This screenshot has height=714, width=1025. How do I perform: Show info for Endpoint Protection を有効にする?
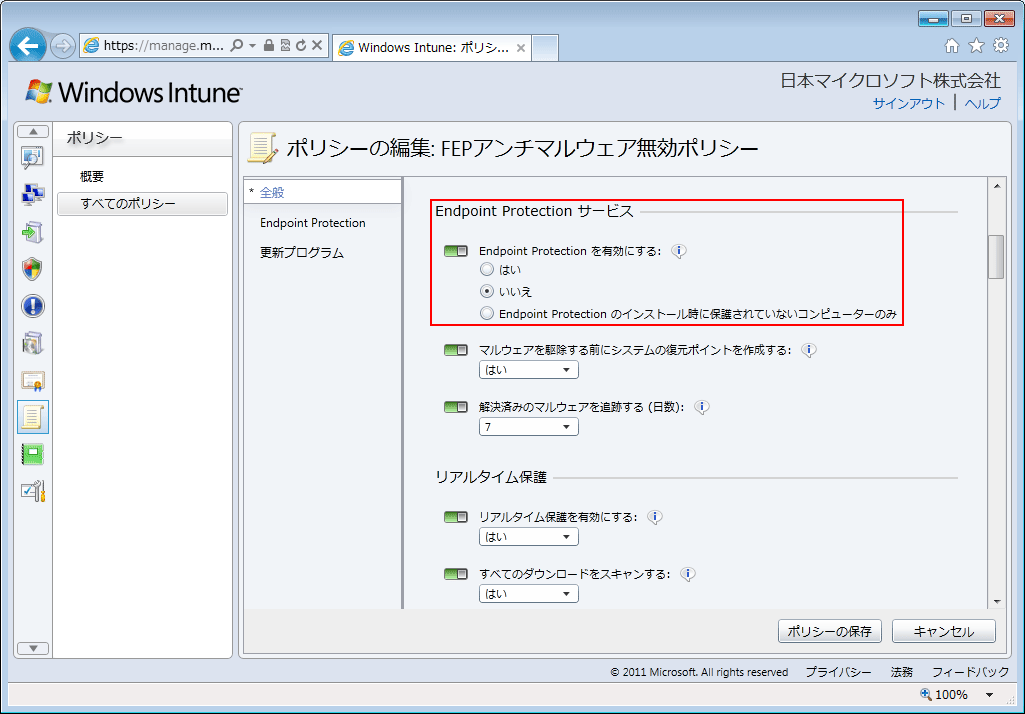tap(679, 251)
